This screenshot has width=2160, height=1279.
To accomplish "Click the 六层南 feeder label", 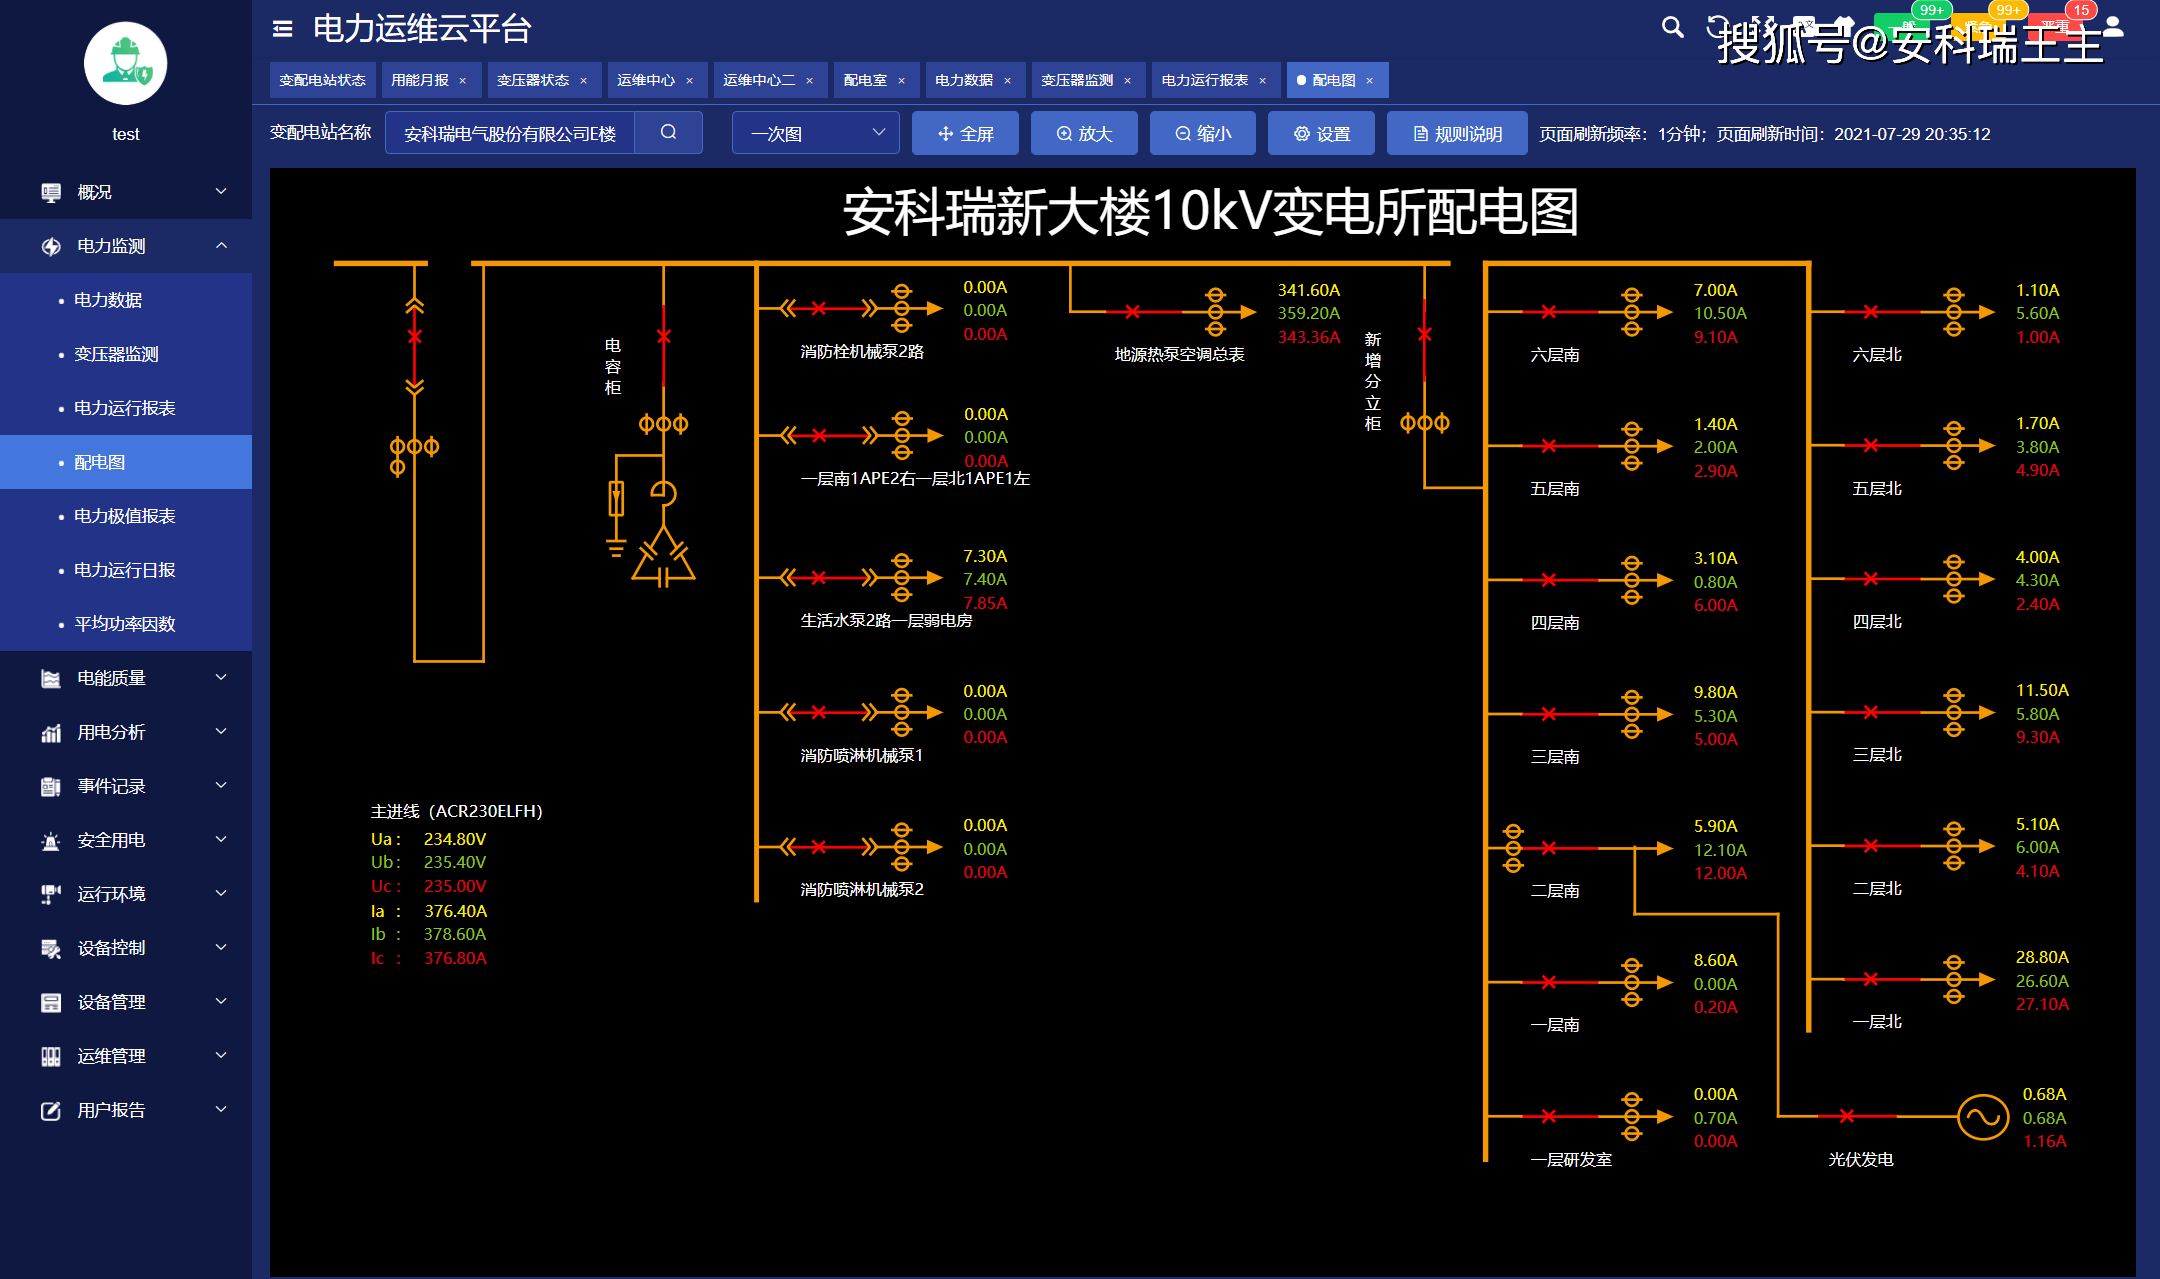I will click(1555, 355).
